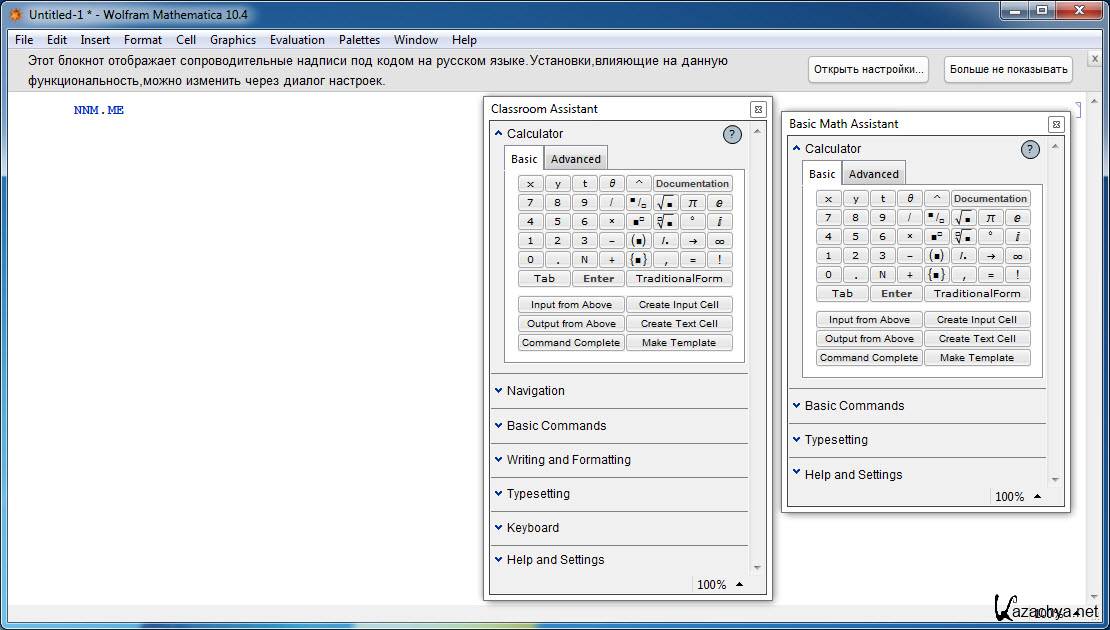This screenshot has width=1110, height=630.
Task: Click the infinity symbol in Basic Math Assistant
Action: tap(1017, 256)
